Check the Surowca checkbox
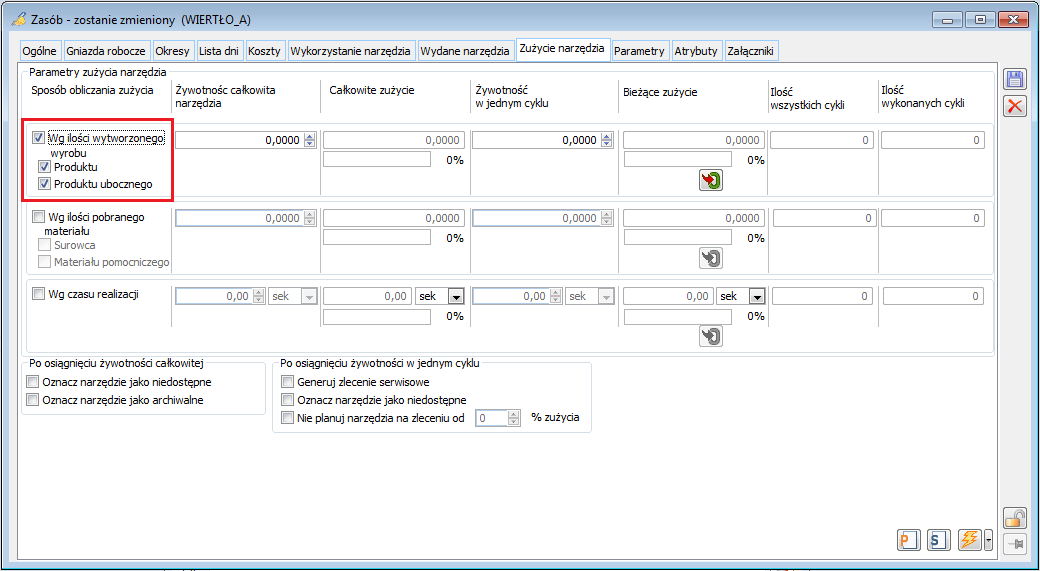Viewport: 1040px width, 571px height. [44, 245]
